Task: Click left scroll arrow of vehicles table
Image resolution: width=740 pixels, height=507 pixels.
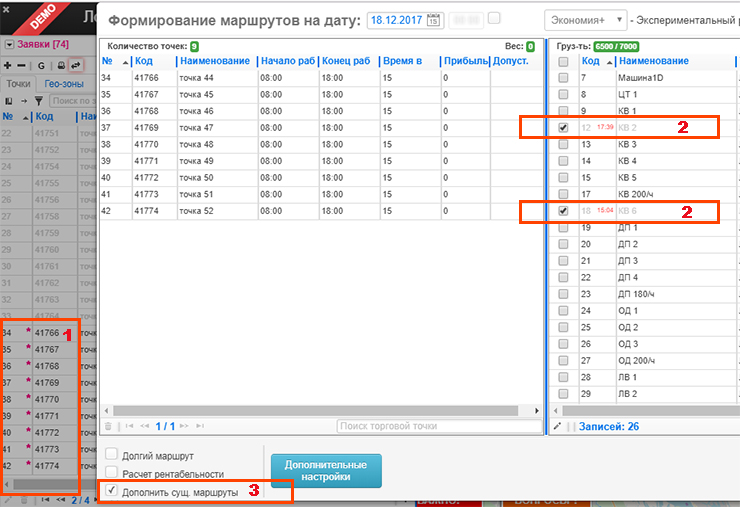Action: [555, 411]
